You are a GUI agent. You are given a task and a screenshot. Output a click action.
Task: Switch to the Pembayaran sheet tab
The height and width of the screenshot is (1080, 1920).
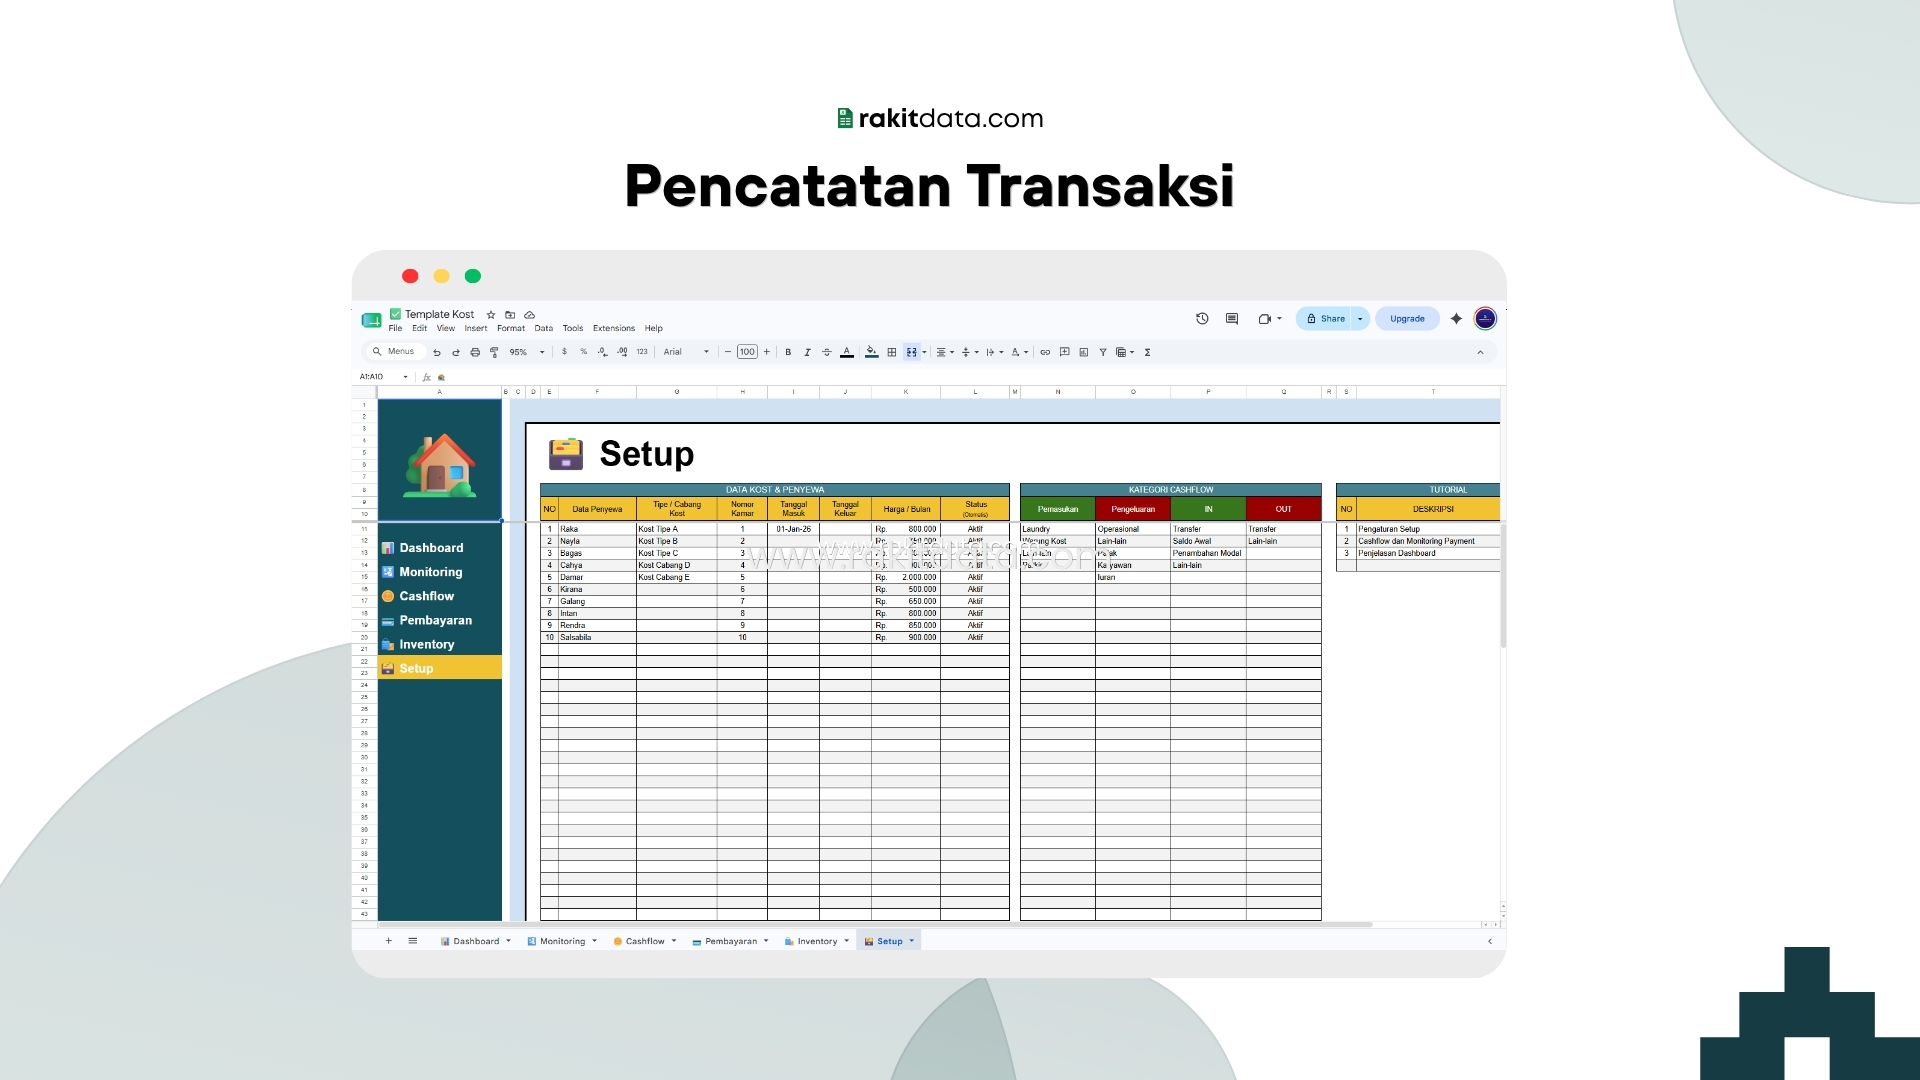click(730, 941)
